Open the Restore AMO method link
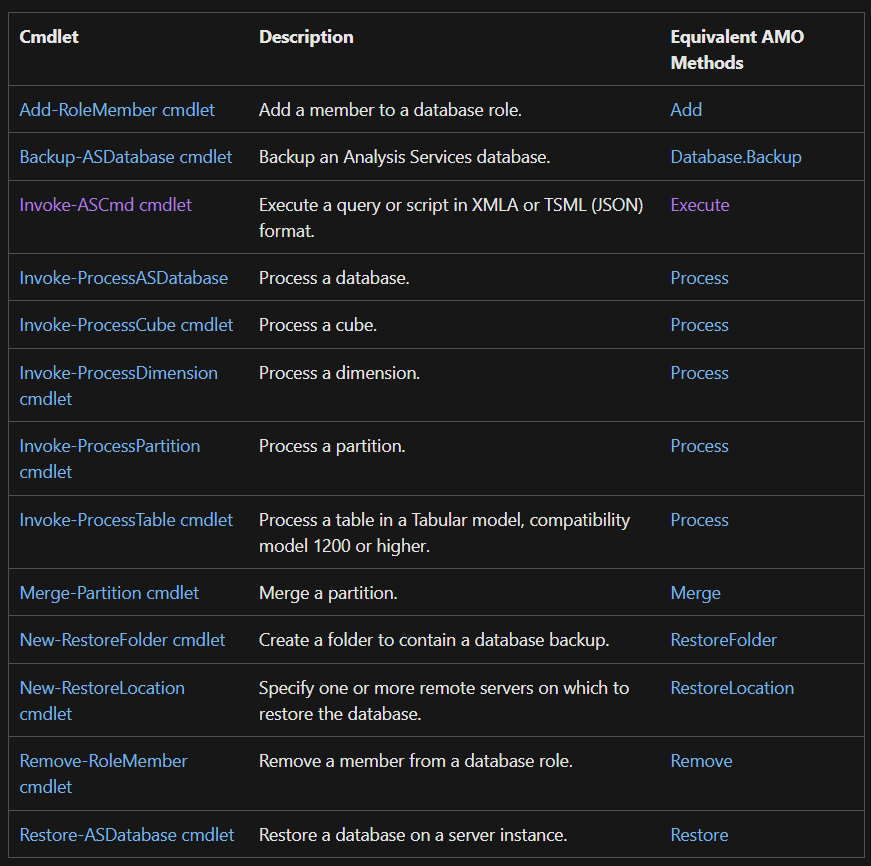The width and height of the screenshot is (871, 866). pos(699,835)
